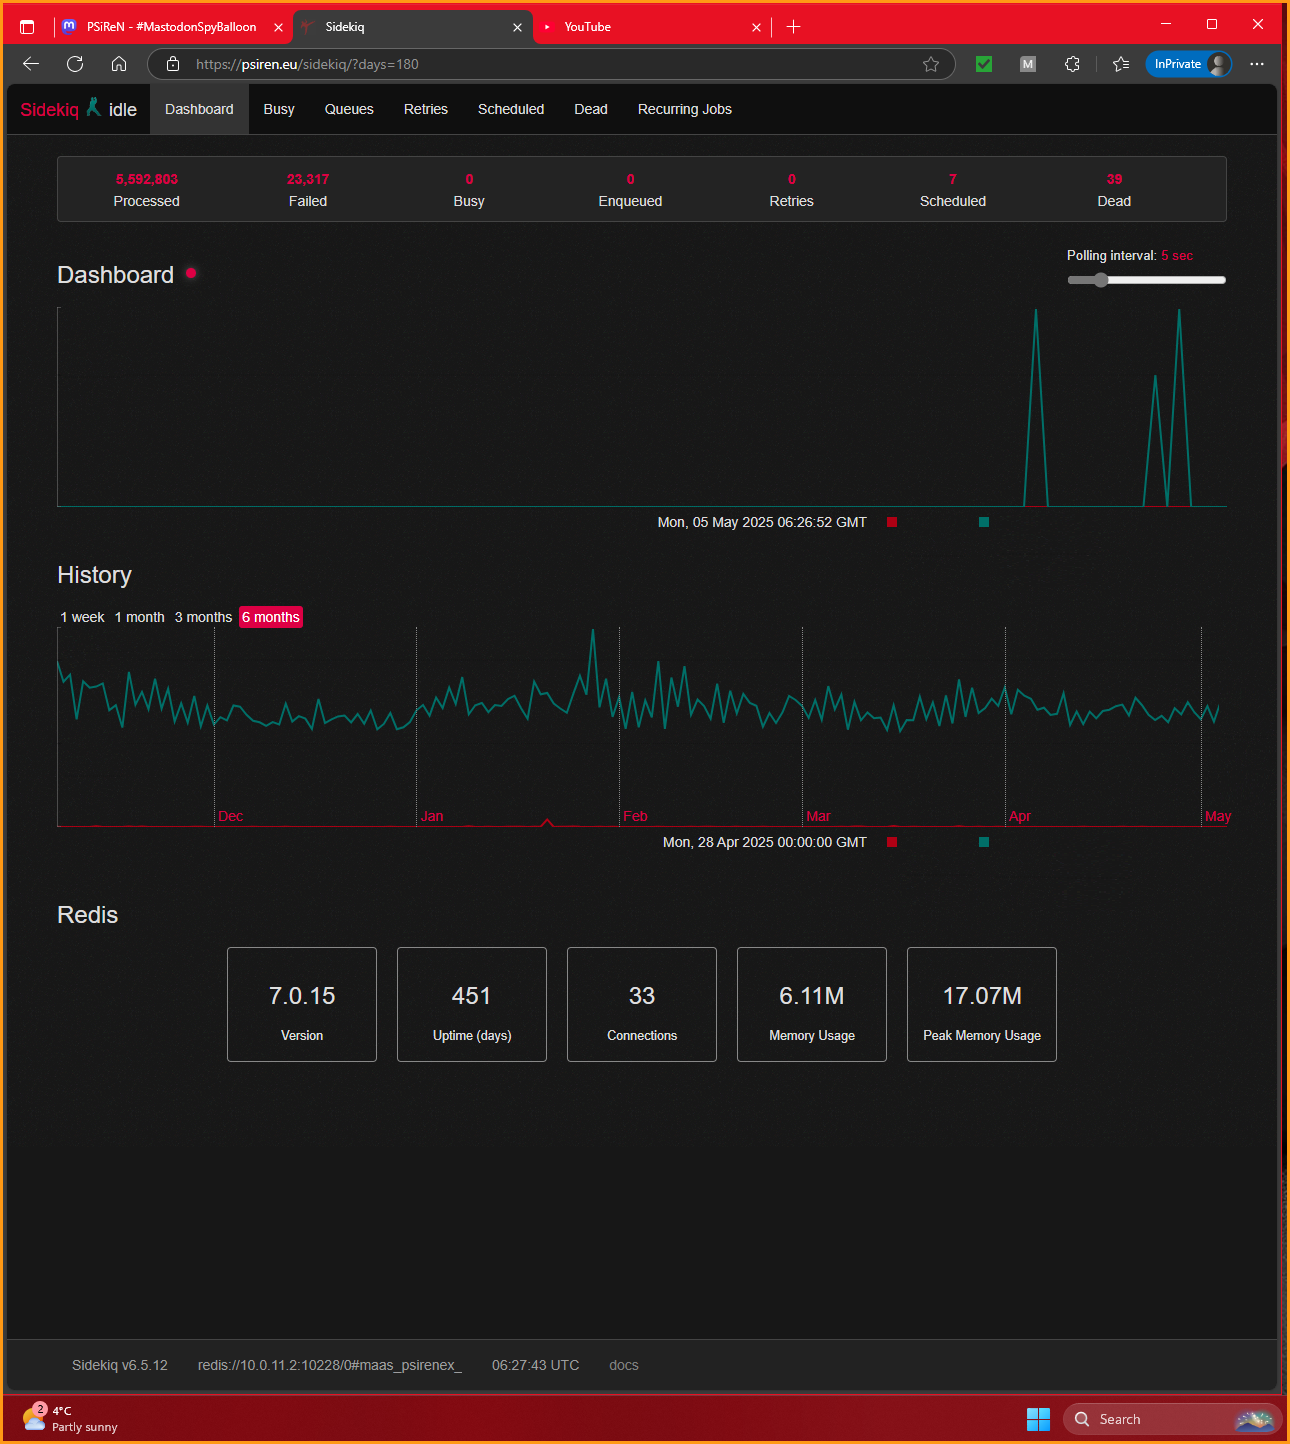Image resolution: width=1290 pixels, height=1444 pixels.
Task: Open the tab actions menu icon
Action: coord(27,27)
